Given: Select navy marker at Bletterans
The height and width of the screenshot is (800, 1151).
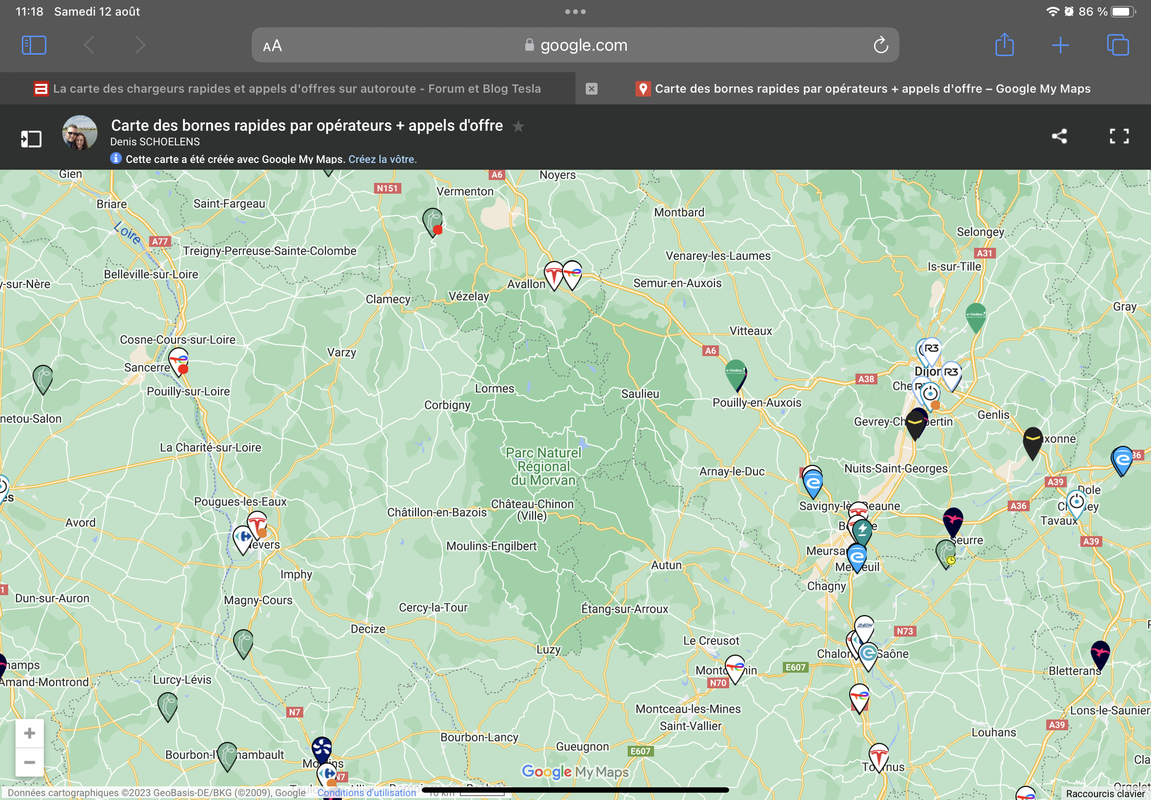Looking at the screenshot, I should tap(1100, 655).
